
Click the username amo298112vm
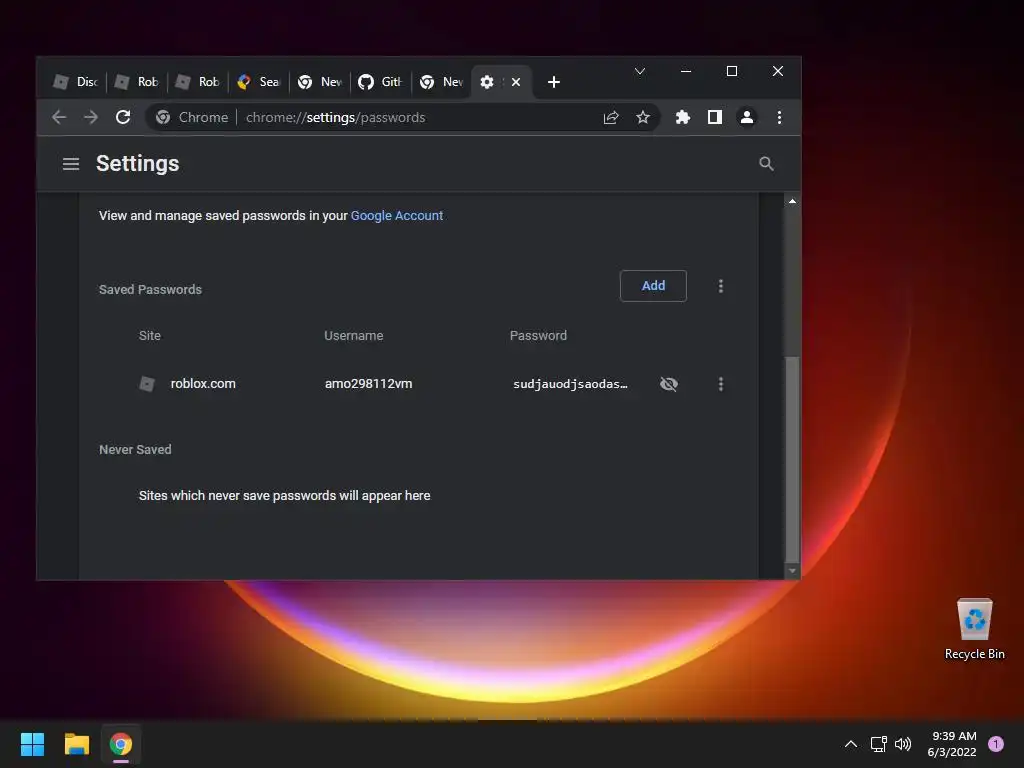[x=368, y=384]
